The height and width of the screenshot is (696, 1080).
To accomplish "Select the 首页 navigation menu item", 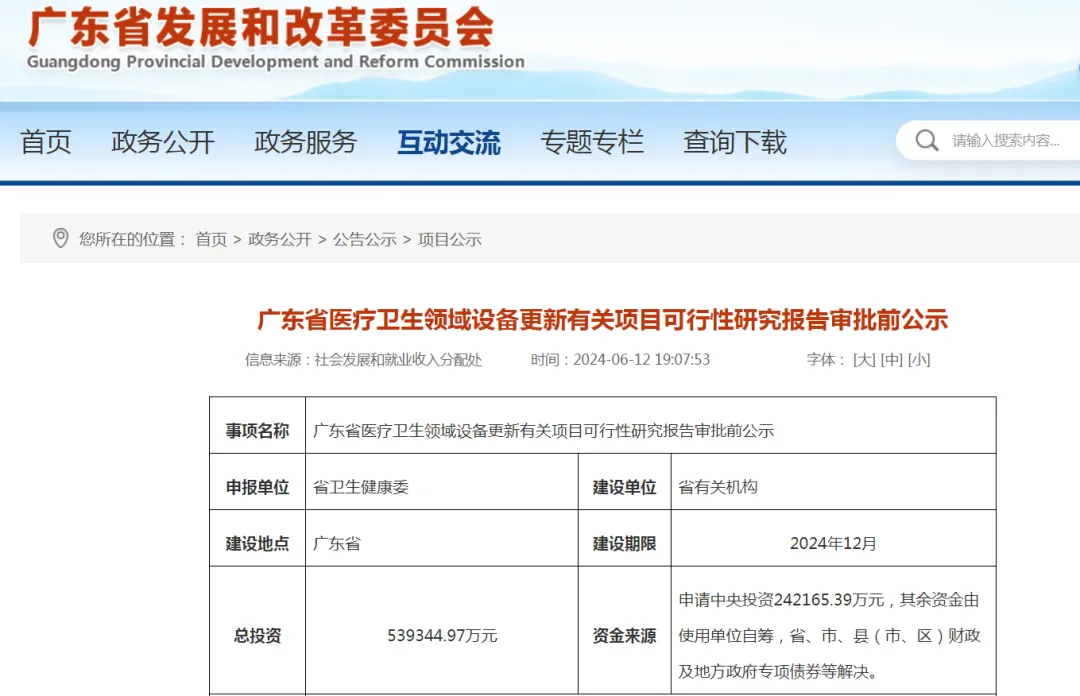I will 45,142.
